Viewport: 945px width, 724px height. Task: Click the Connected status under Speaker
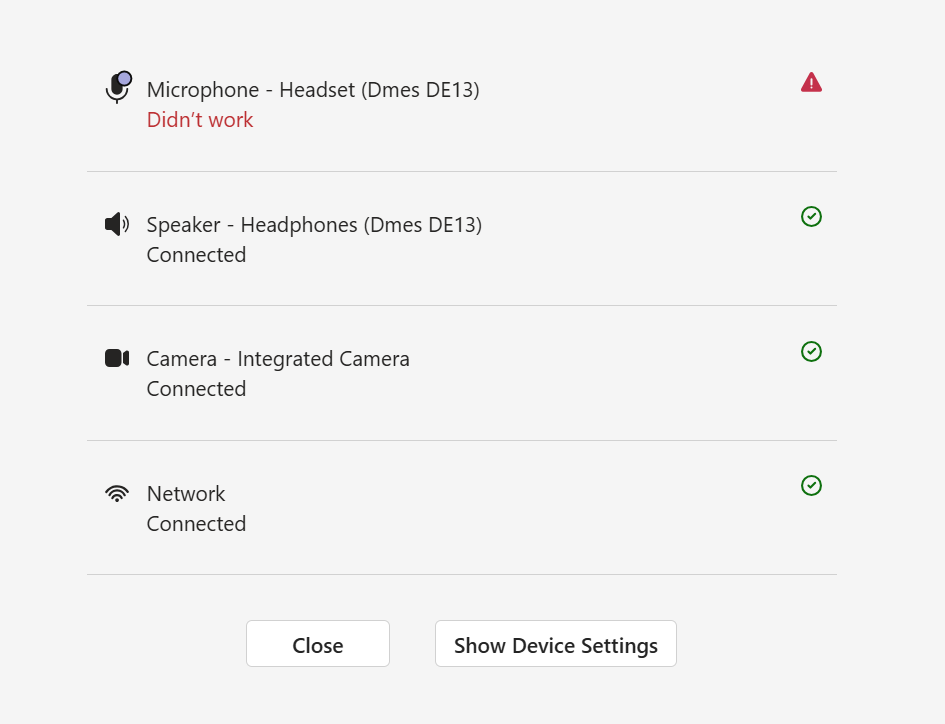[196, 255]
